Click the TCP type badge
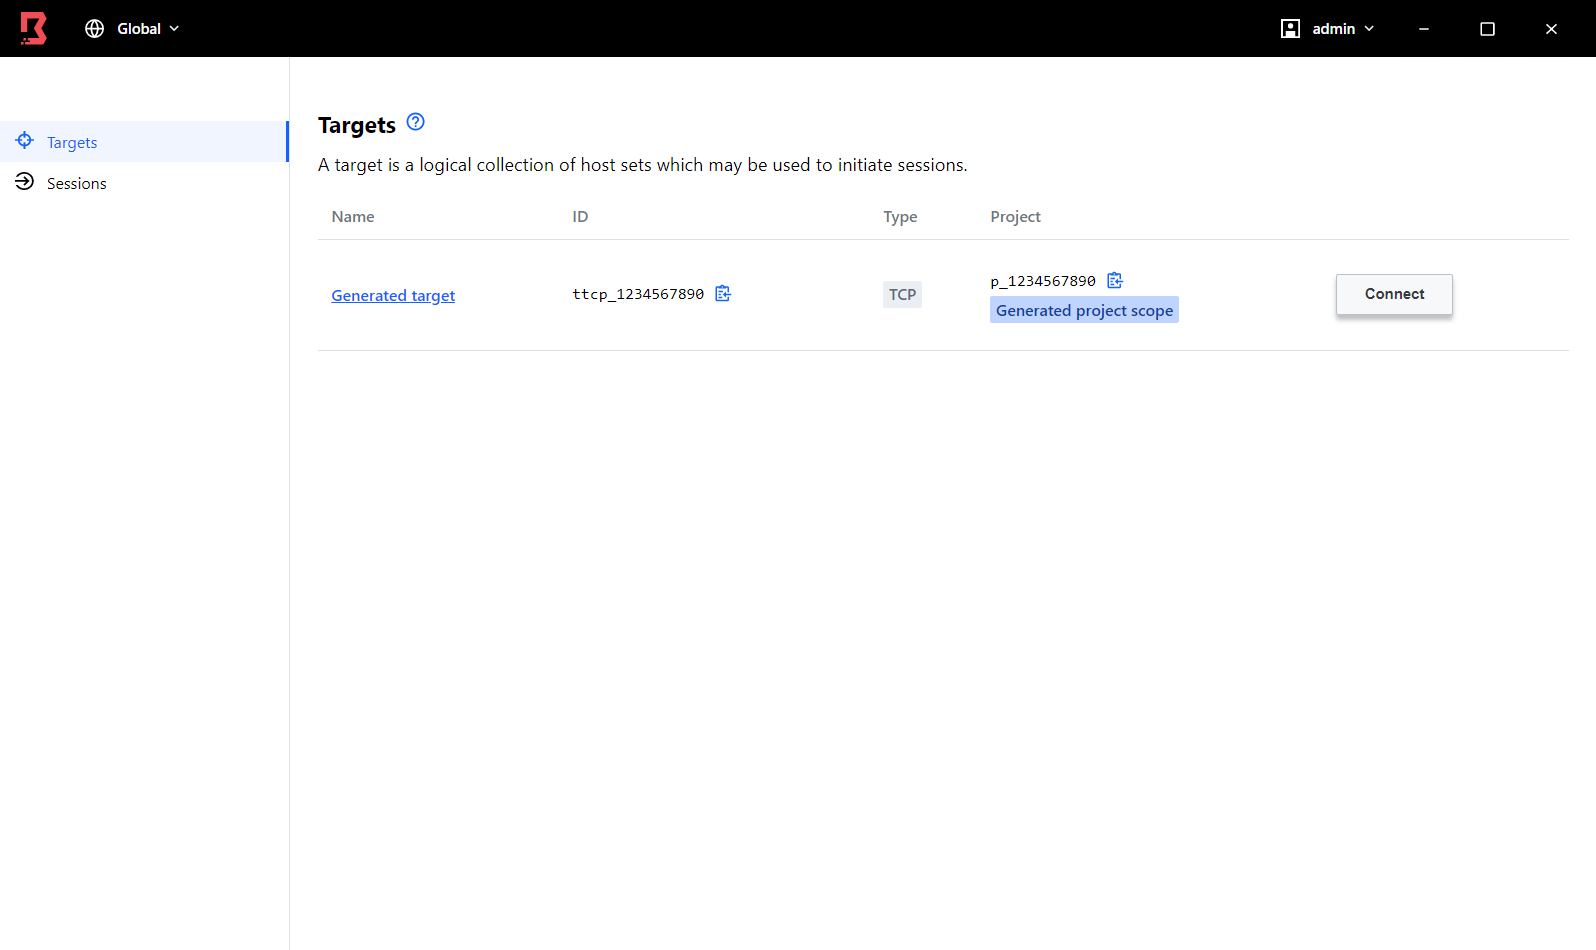 (902, 294)
